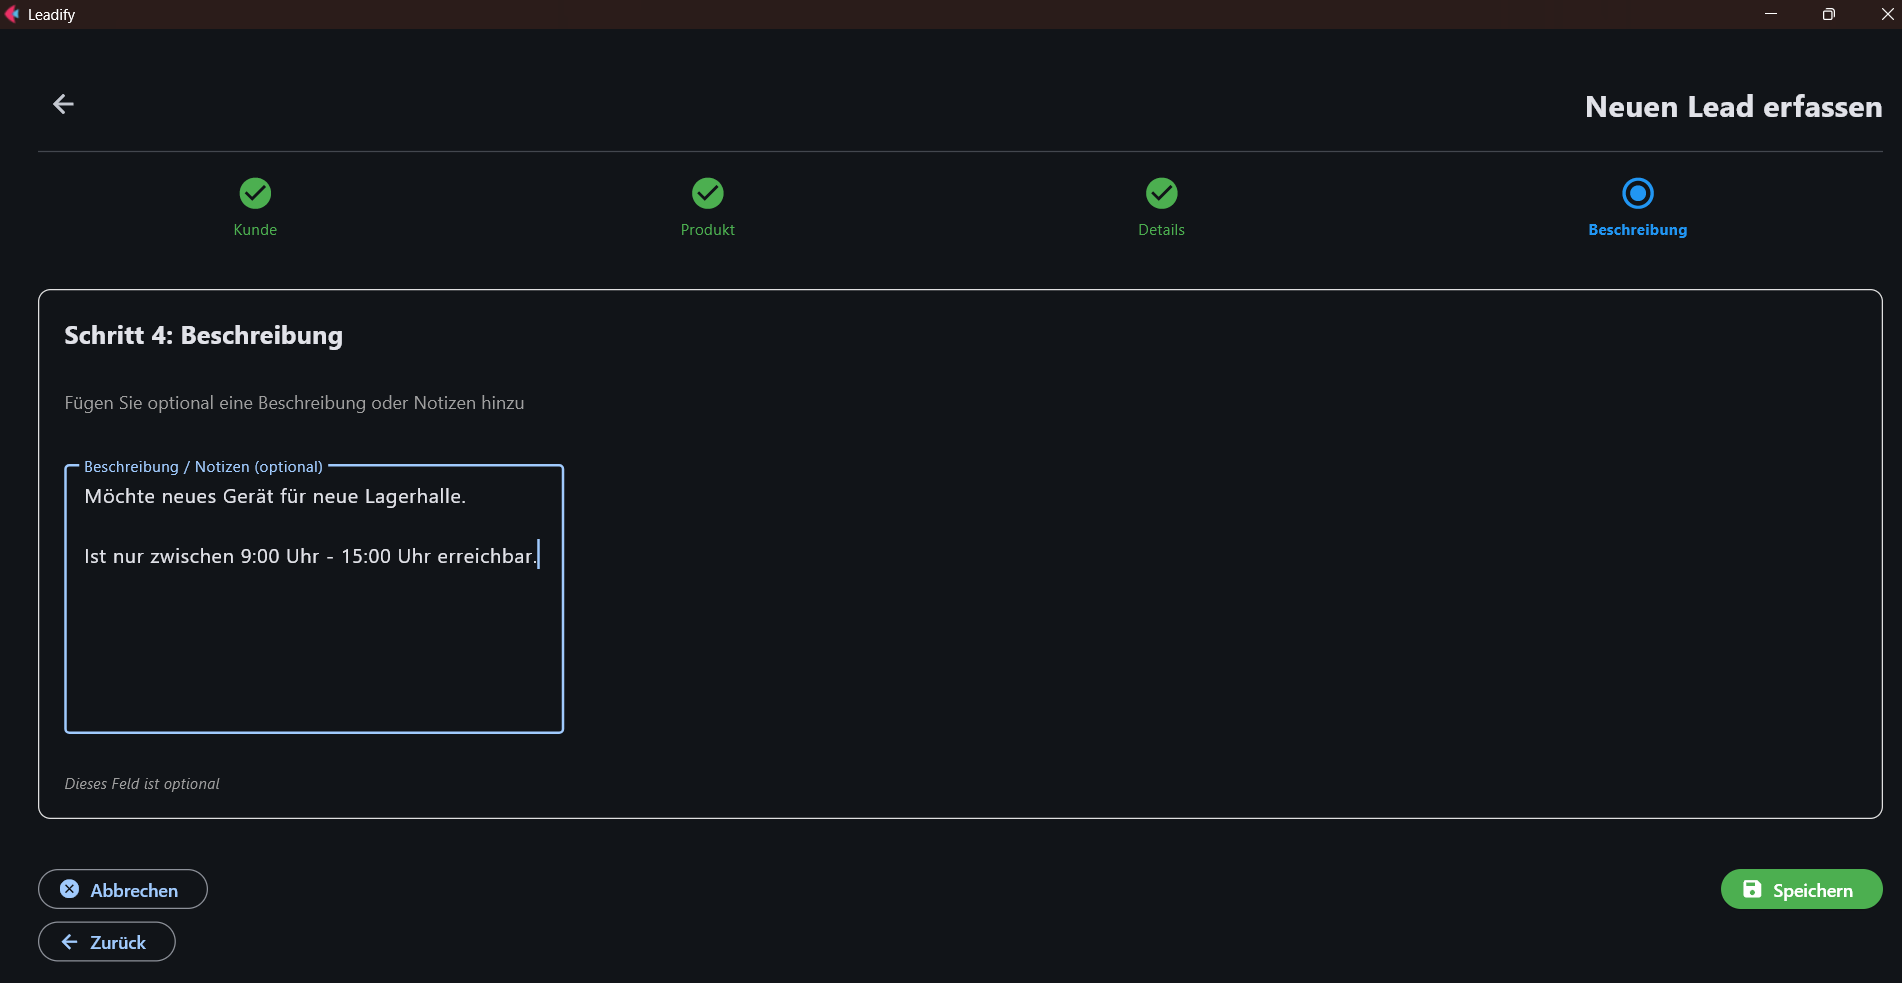
Task: Switch to the Details step label
Action: click(x=1161, y=230)
